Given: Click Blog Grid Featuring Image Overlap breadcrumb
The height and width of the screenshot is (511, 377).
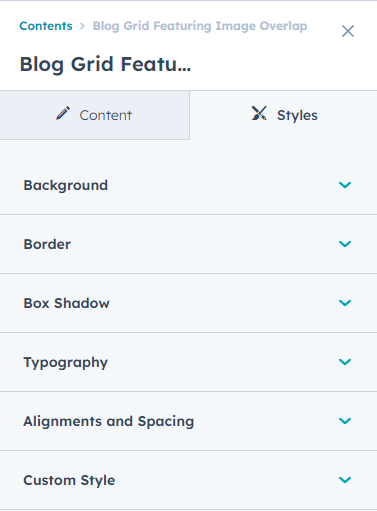Looking at the screenshot, I should coord(200,26).
